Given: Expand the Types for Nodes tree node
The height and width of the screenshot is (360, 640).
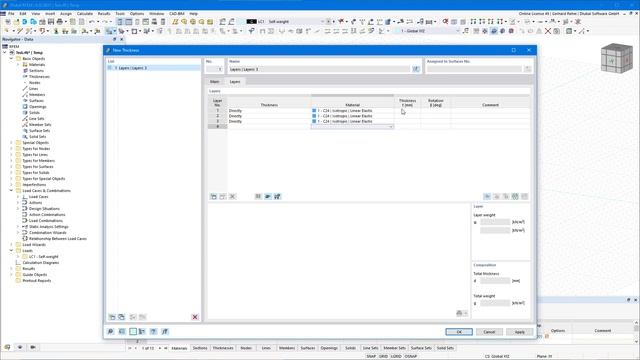Looking at the screenshot, I should (11, 149).
